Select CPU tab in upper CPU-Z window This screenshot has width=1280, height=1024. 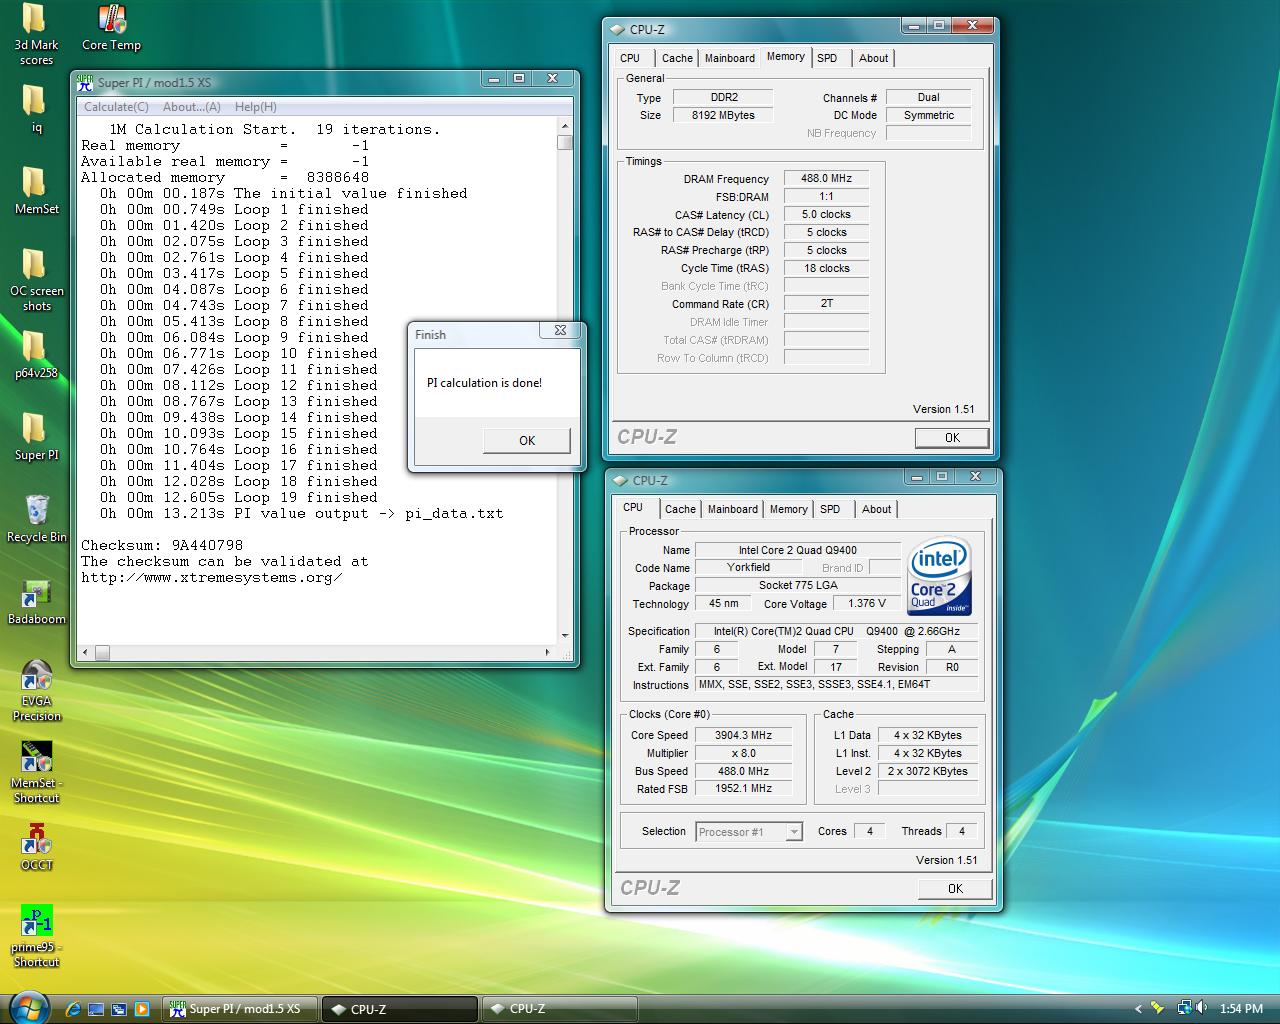[x=630, y=58]
